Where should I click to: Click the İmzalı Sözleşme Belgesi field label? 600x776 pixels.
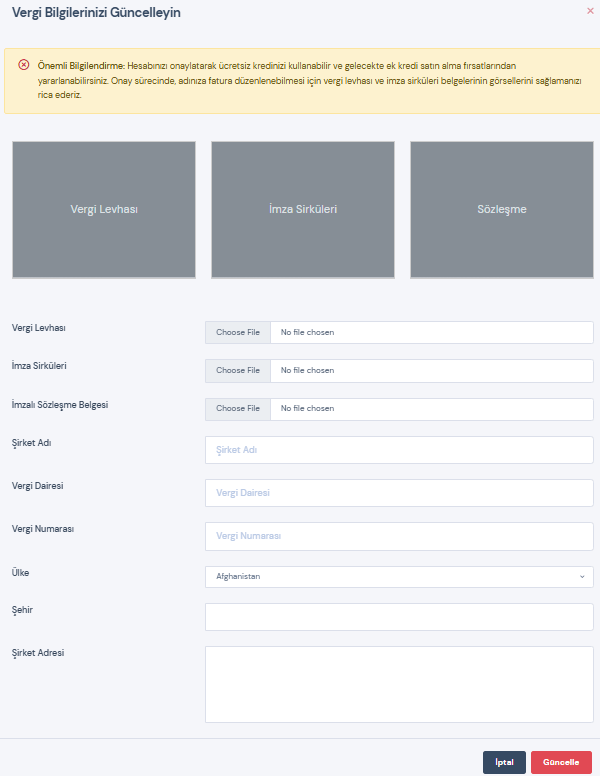tap(60, 405)
